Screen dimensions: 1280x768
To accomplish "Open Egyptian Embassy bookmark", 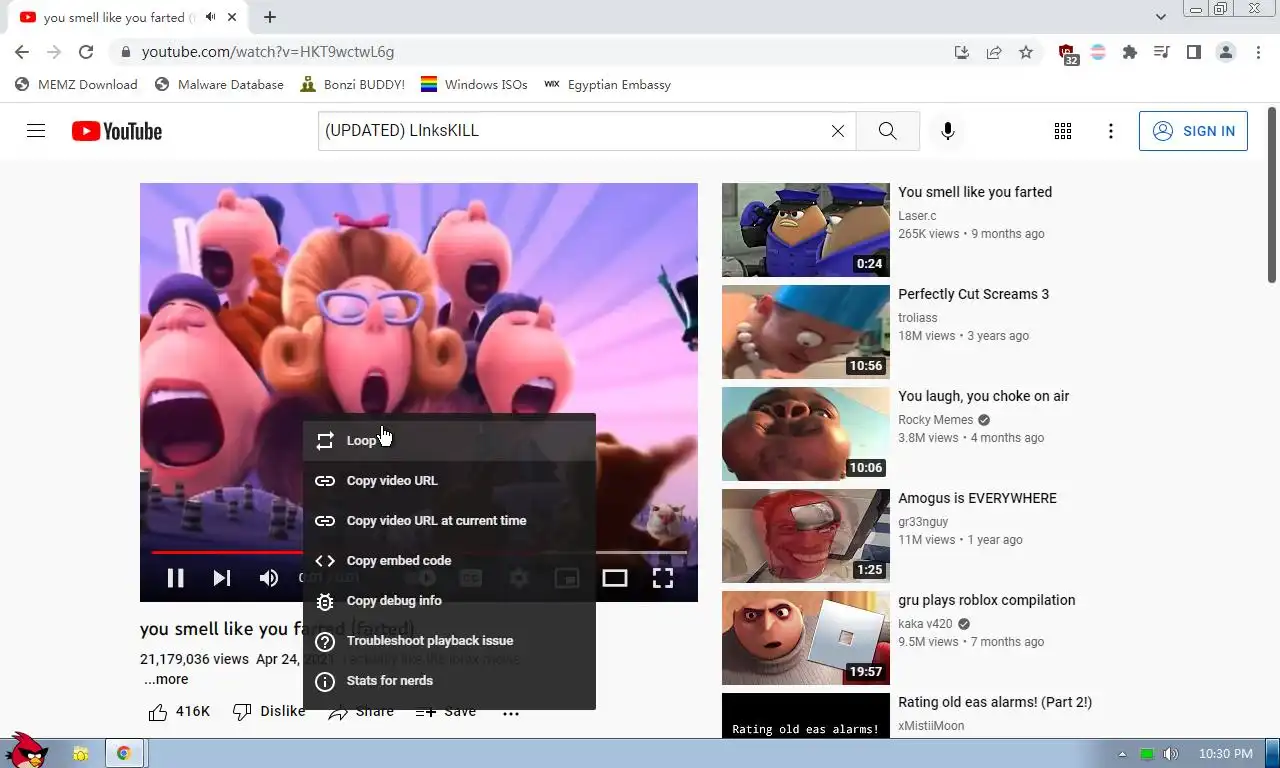I will [x=607, y=85].
